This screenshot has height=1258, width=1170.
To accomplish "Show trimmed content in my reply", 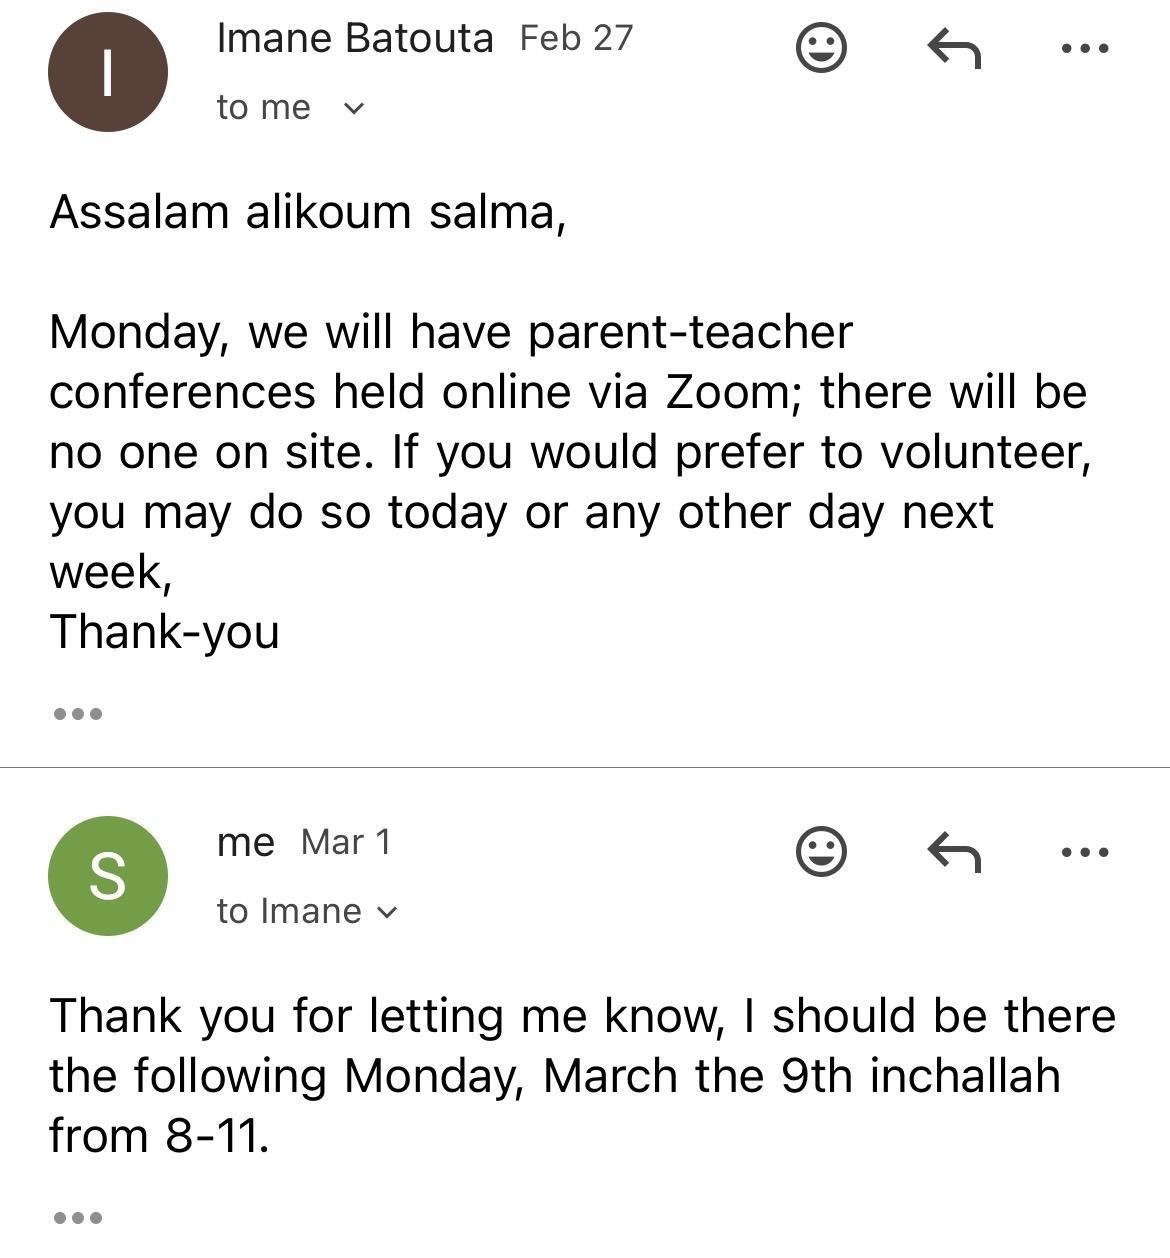I will (x=77, y=1218).
